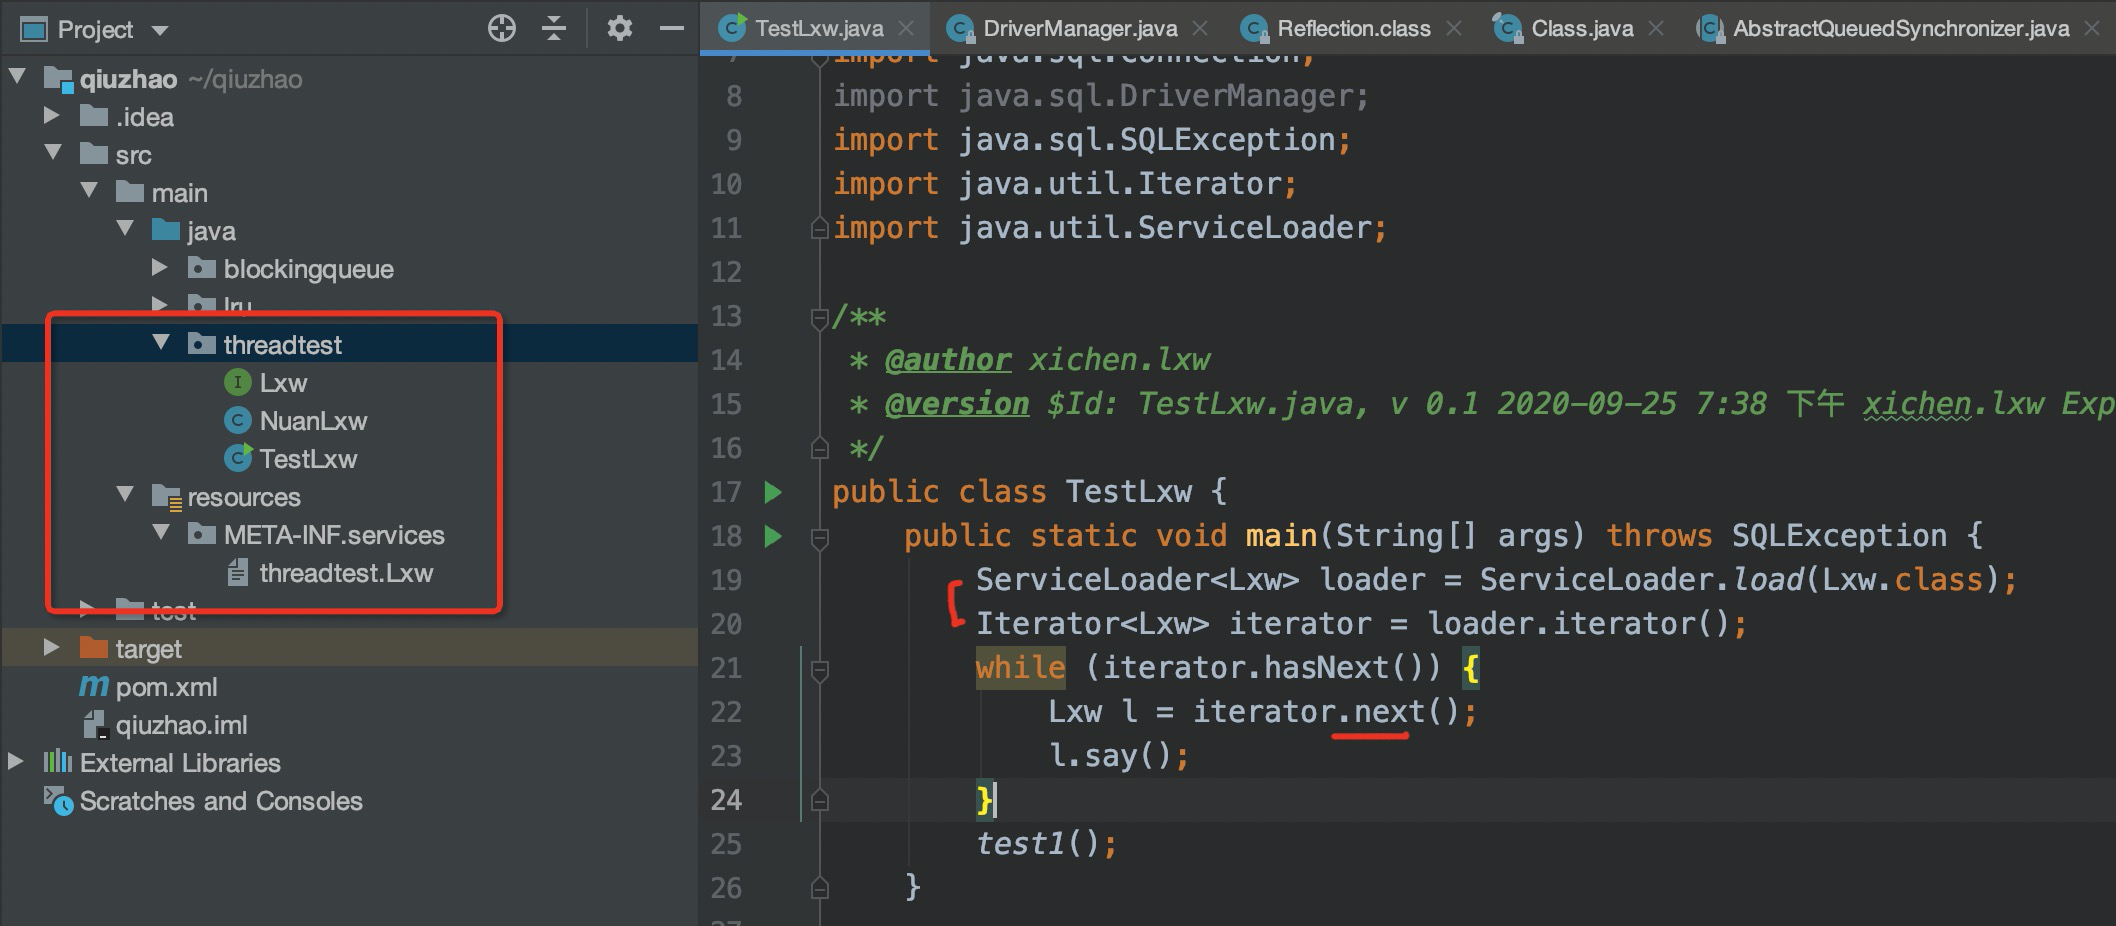Click the resources folder icon
Screen dimensions: 2116x926
point(166,496)
